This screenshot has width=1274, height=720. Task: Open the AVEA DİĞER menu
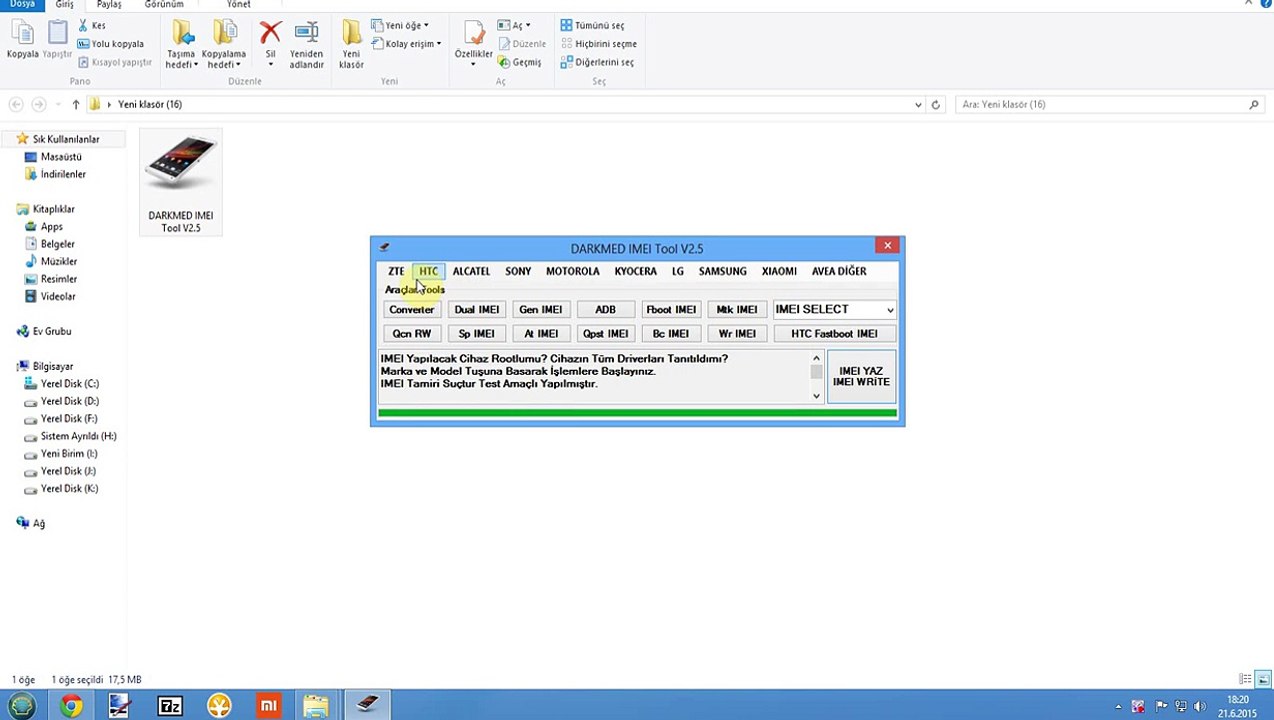click(x=839, y=271)
